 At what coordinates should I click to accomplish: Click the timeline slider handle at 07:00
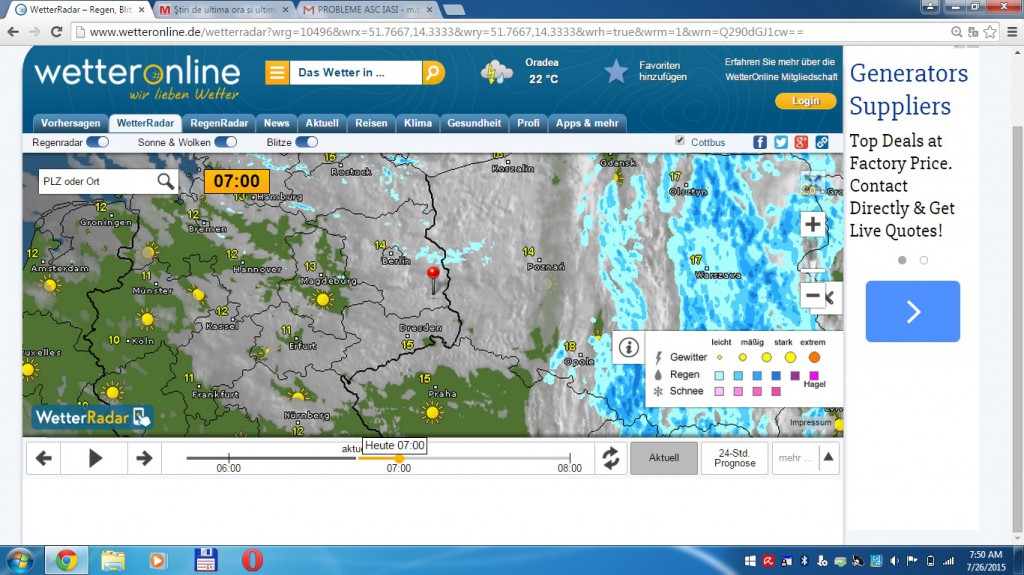pyautogui.click(x=399, y=458)
